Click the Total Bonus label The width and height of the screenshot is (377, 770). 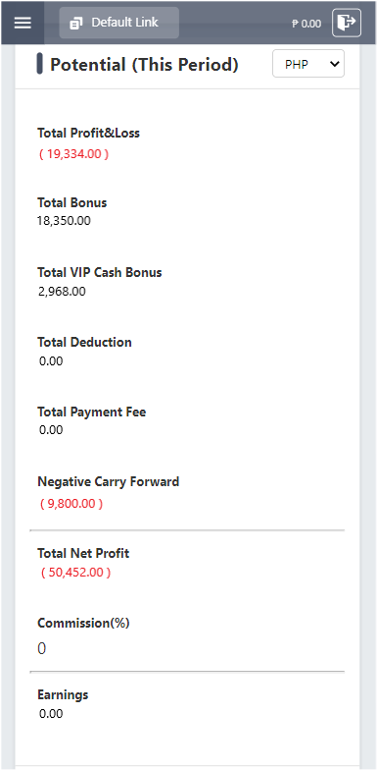72,202
